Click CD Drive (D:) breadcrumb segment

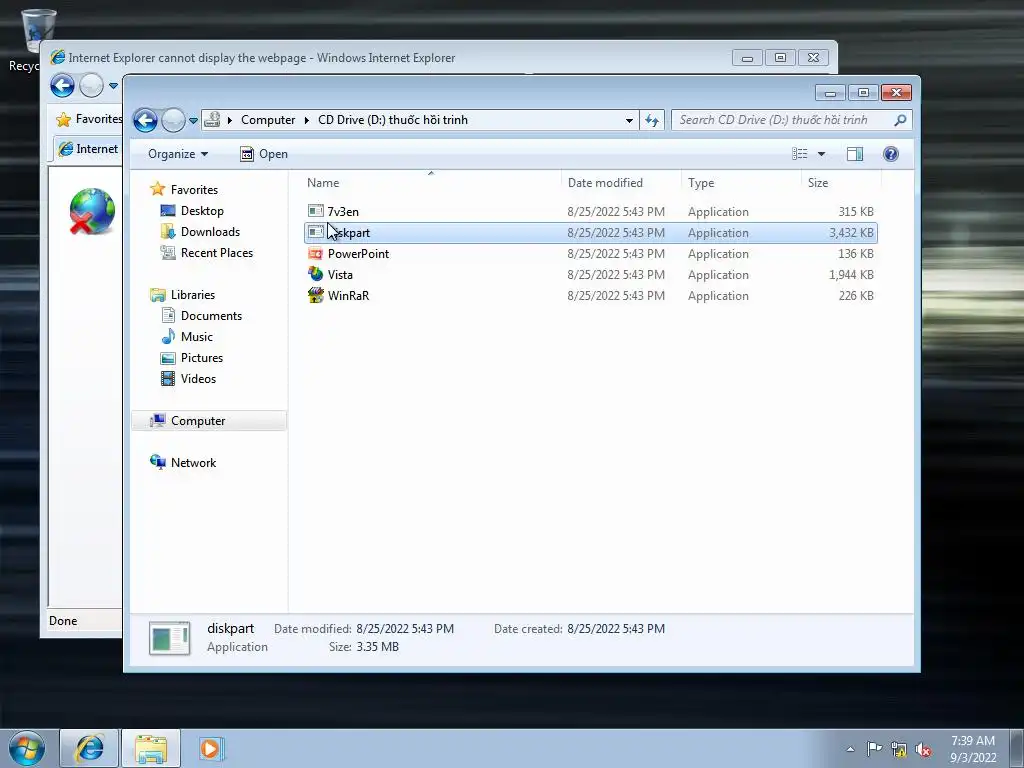tap(392, 120)
